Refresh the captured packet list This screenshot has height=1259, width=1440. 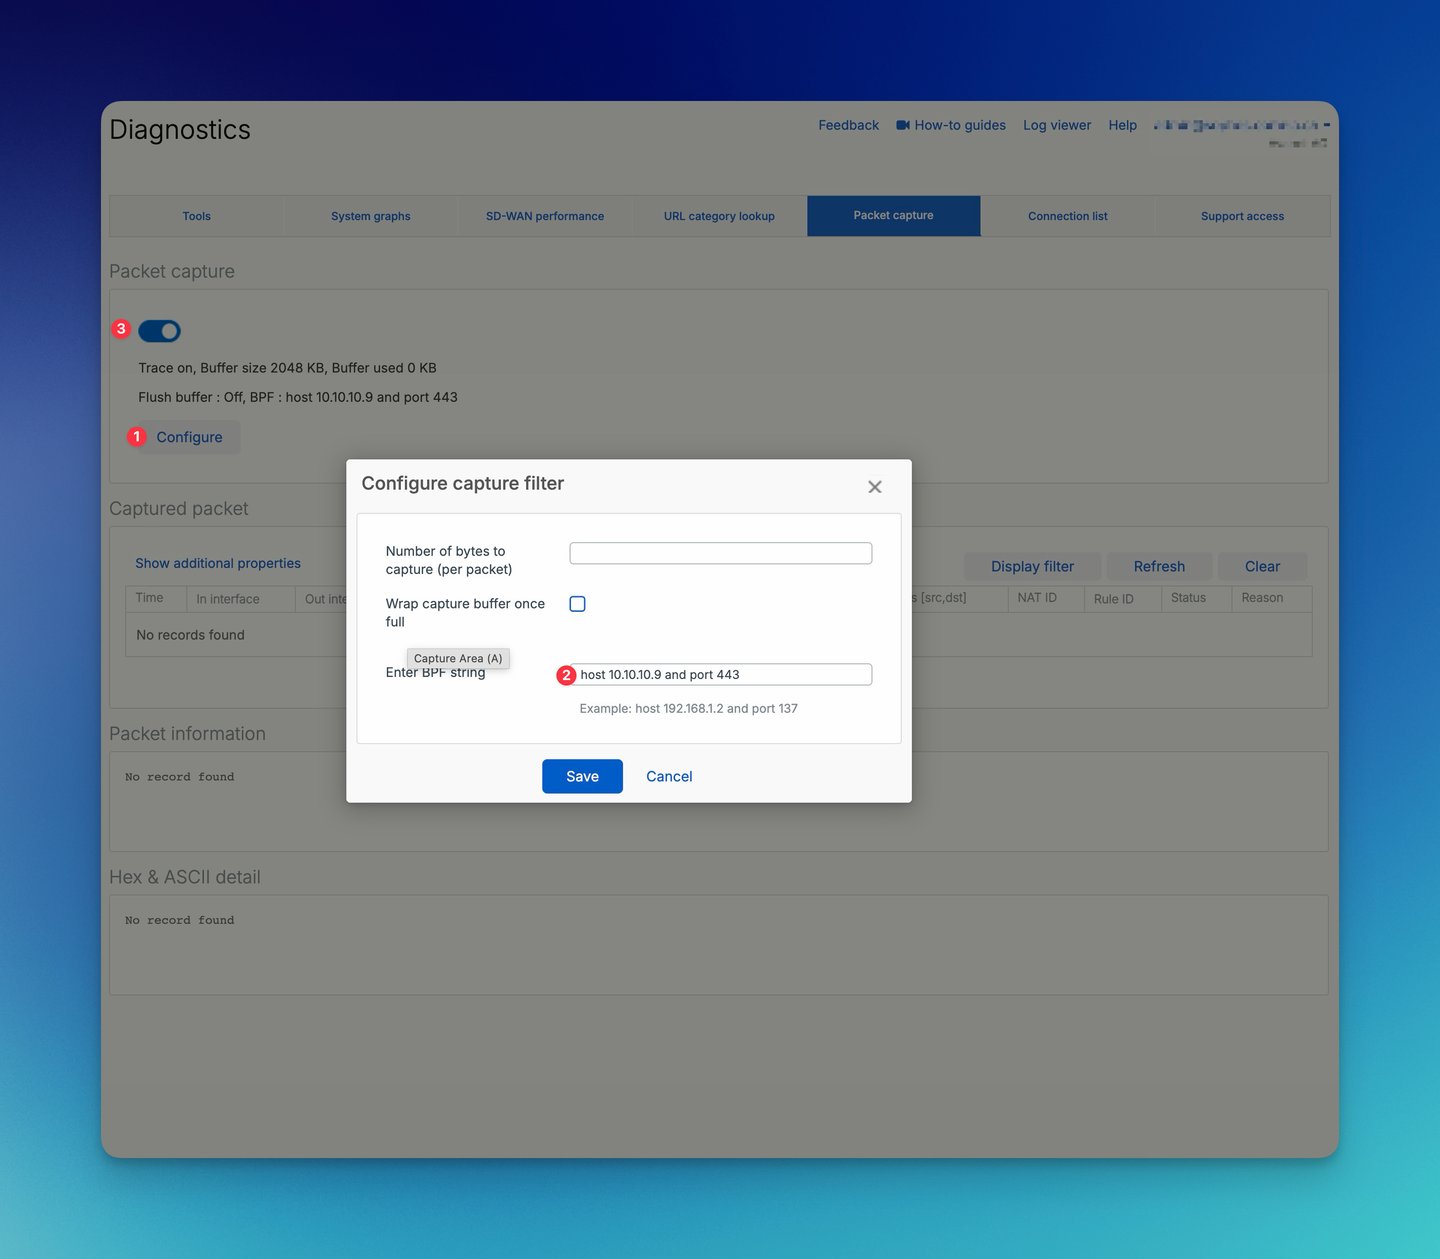1159,566
